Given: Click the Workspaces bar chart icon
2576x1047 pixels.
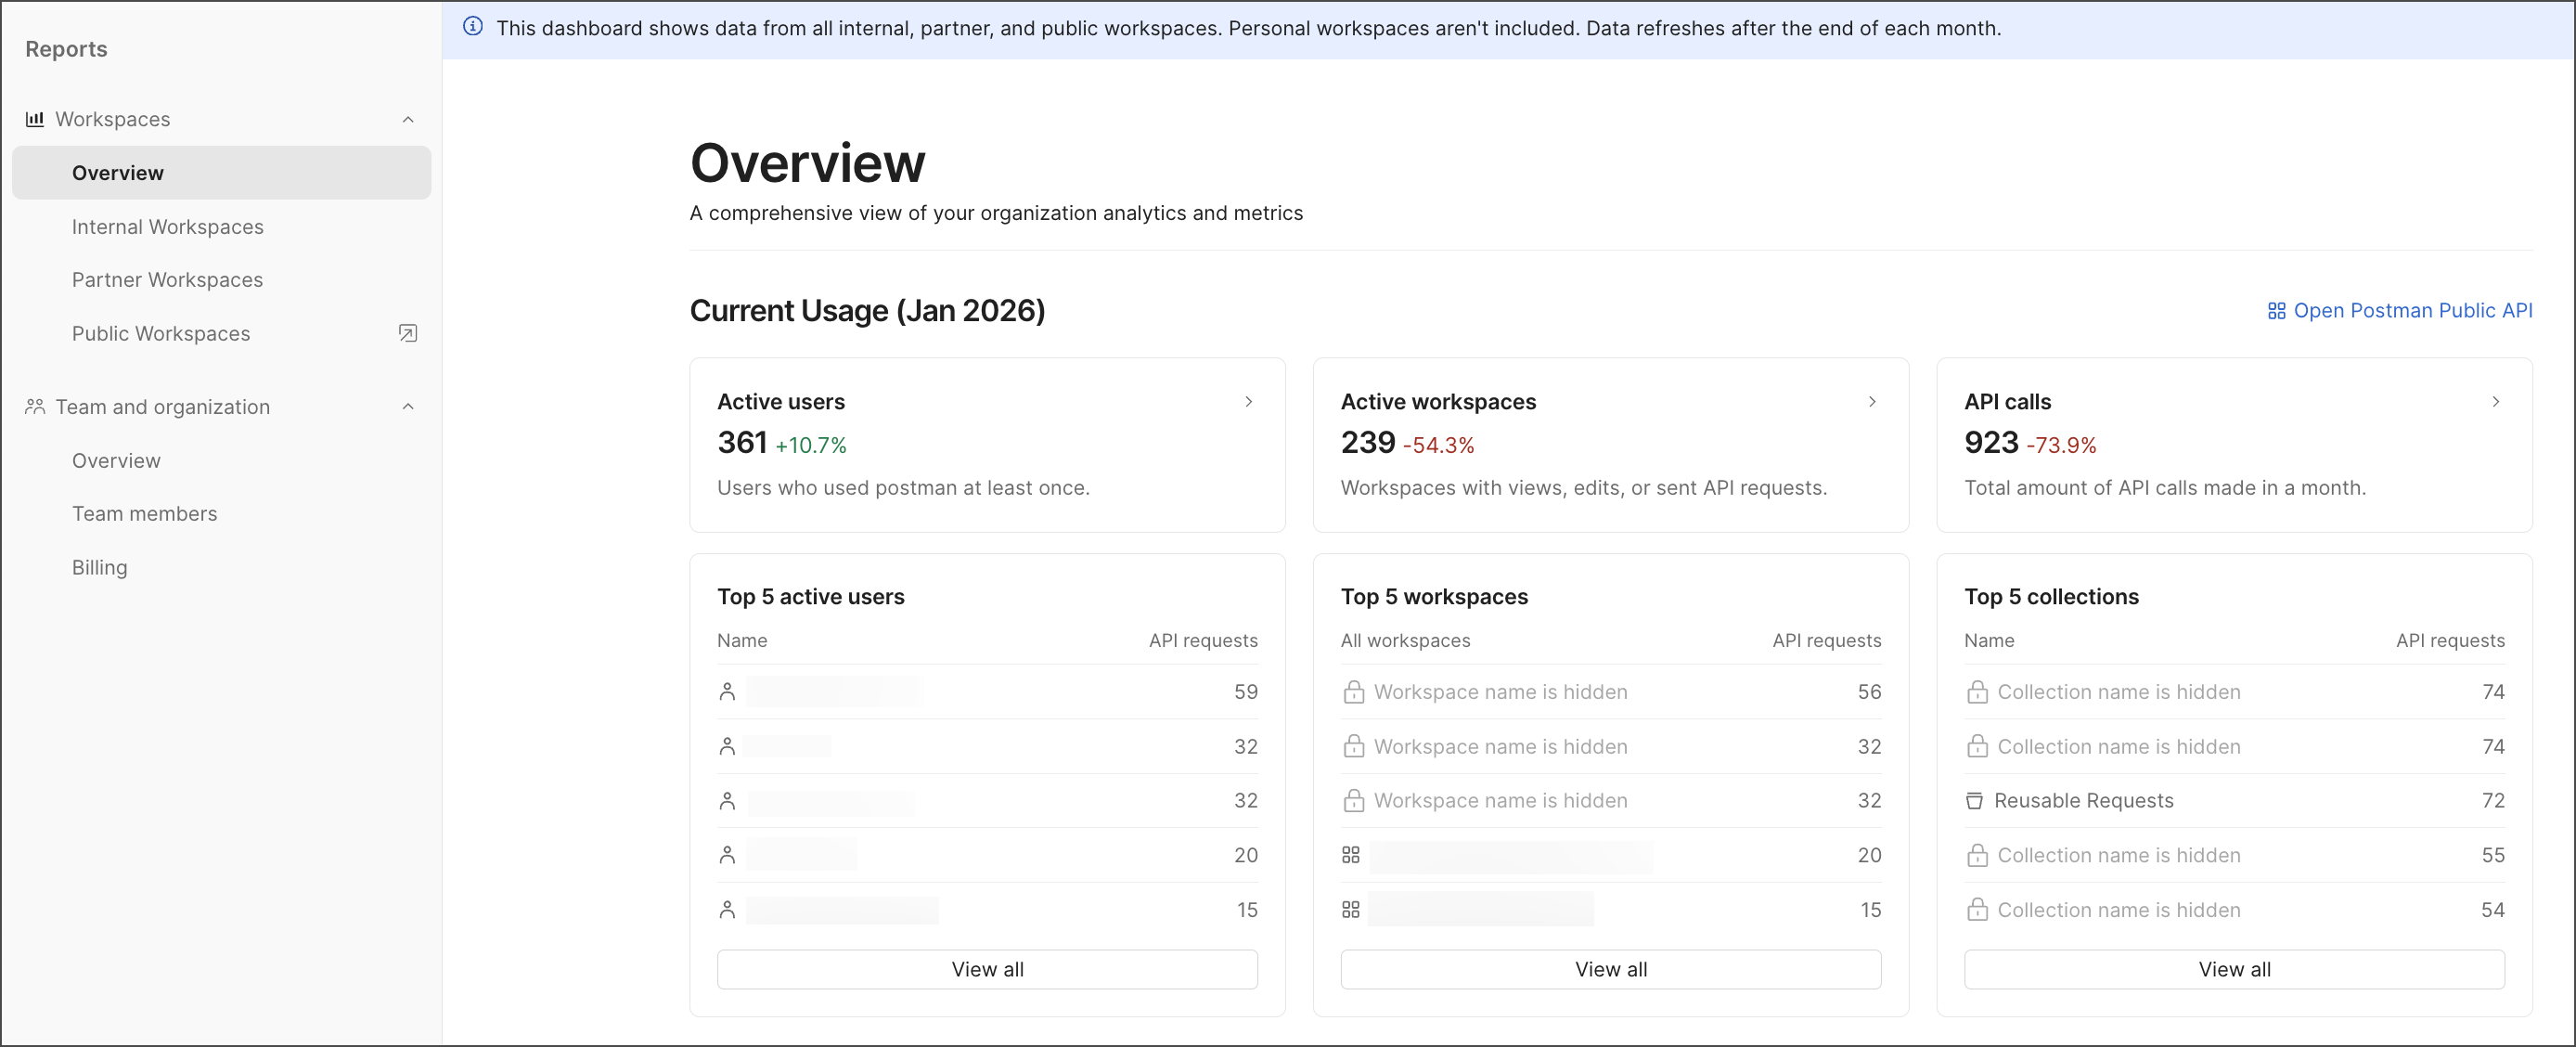Looking at the screenshot, I should point(35,119).
